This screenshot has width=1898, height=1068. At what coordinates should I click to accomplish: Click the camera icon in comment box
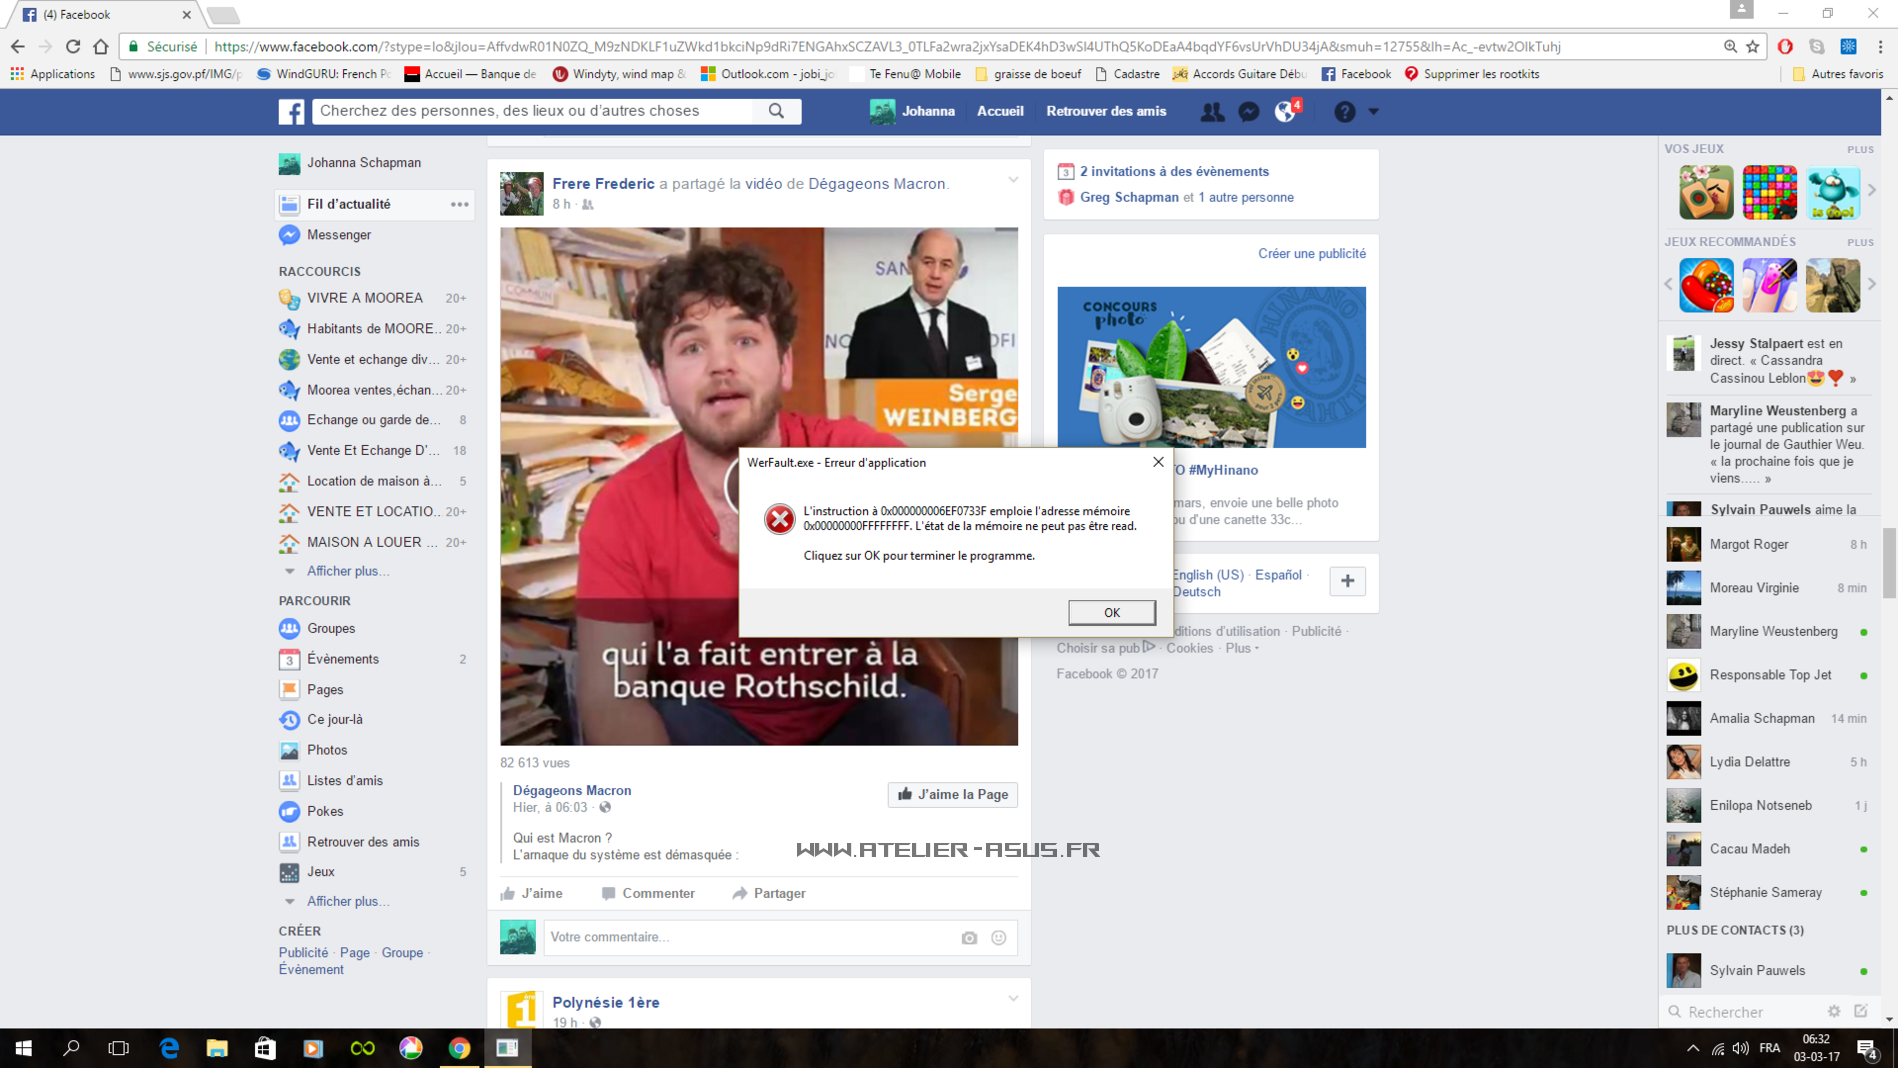[969, 938]
